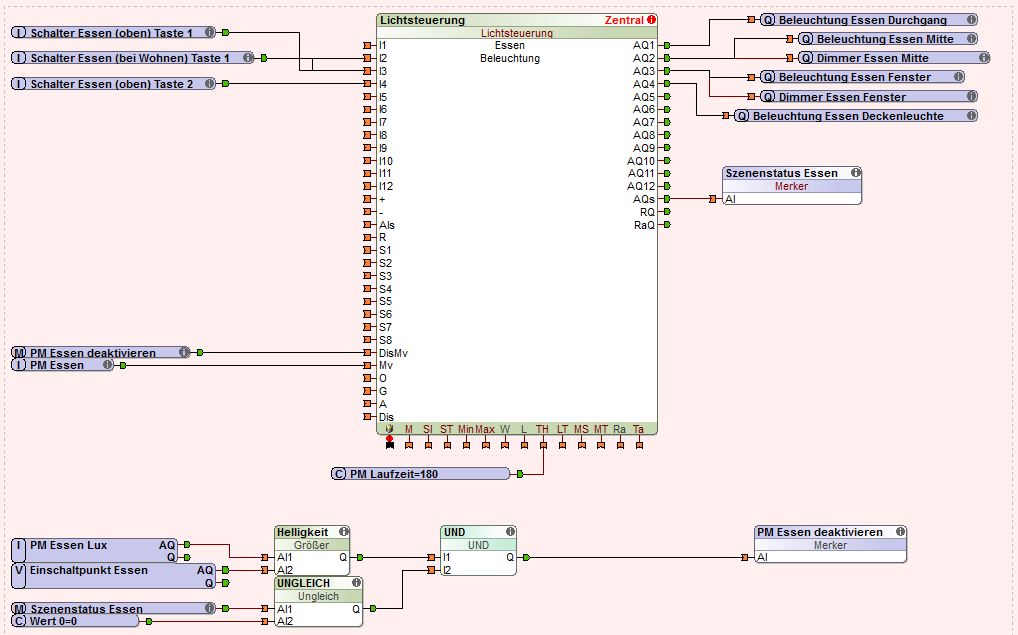Screen dimensions: 1018x635
Task: Click the RaQ output pin
Action: click(667, 225)
